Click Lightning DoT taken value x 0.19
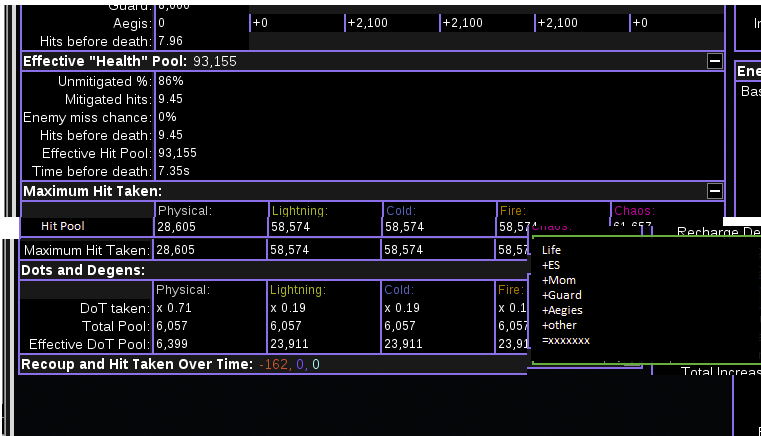The width and height of the screenshot is (761, 436). click(x=288, y=308)
